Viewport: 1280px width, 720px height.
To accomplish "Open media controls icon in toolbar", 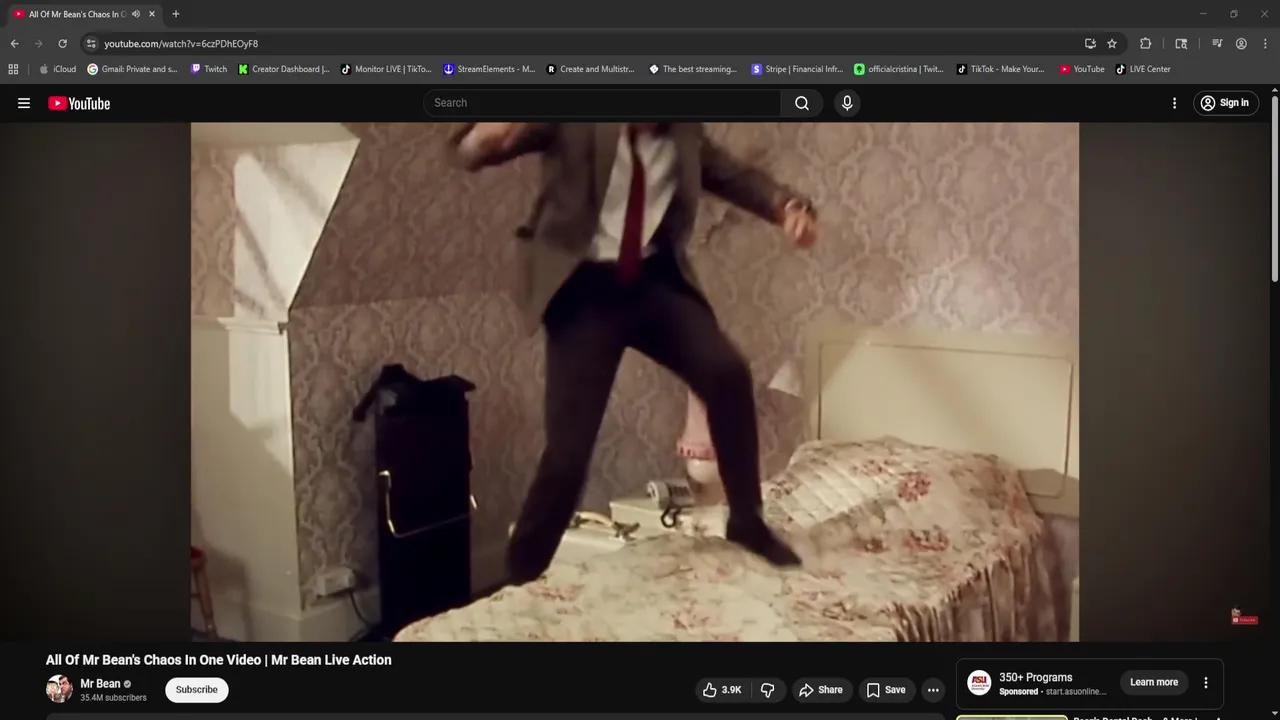I will click(x=1217, y=44).
